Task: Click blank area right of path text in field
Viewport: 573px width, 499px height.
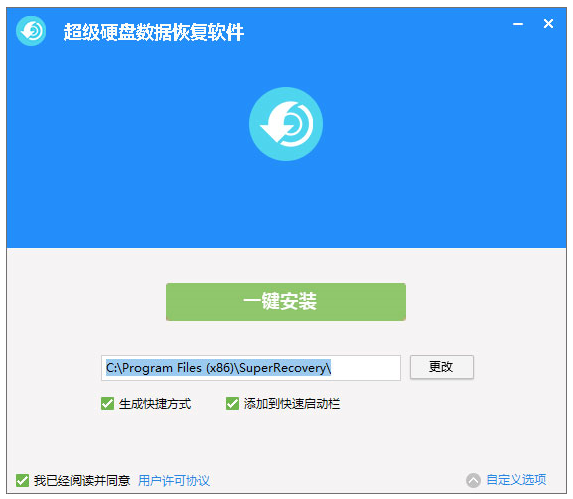Action: [365, 368]
